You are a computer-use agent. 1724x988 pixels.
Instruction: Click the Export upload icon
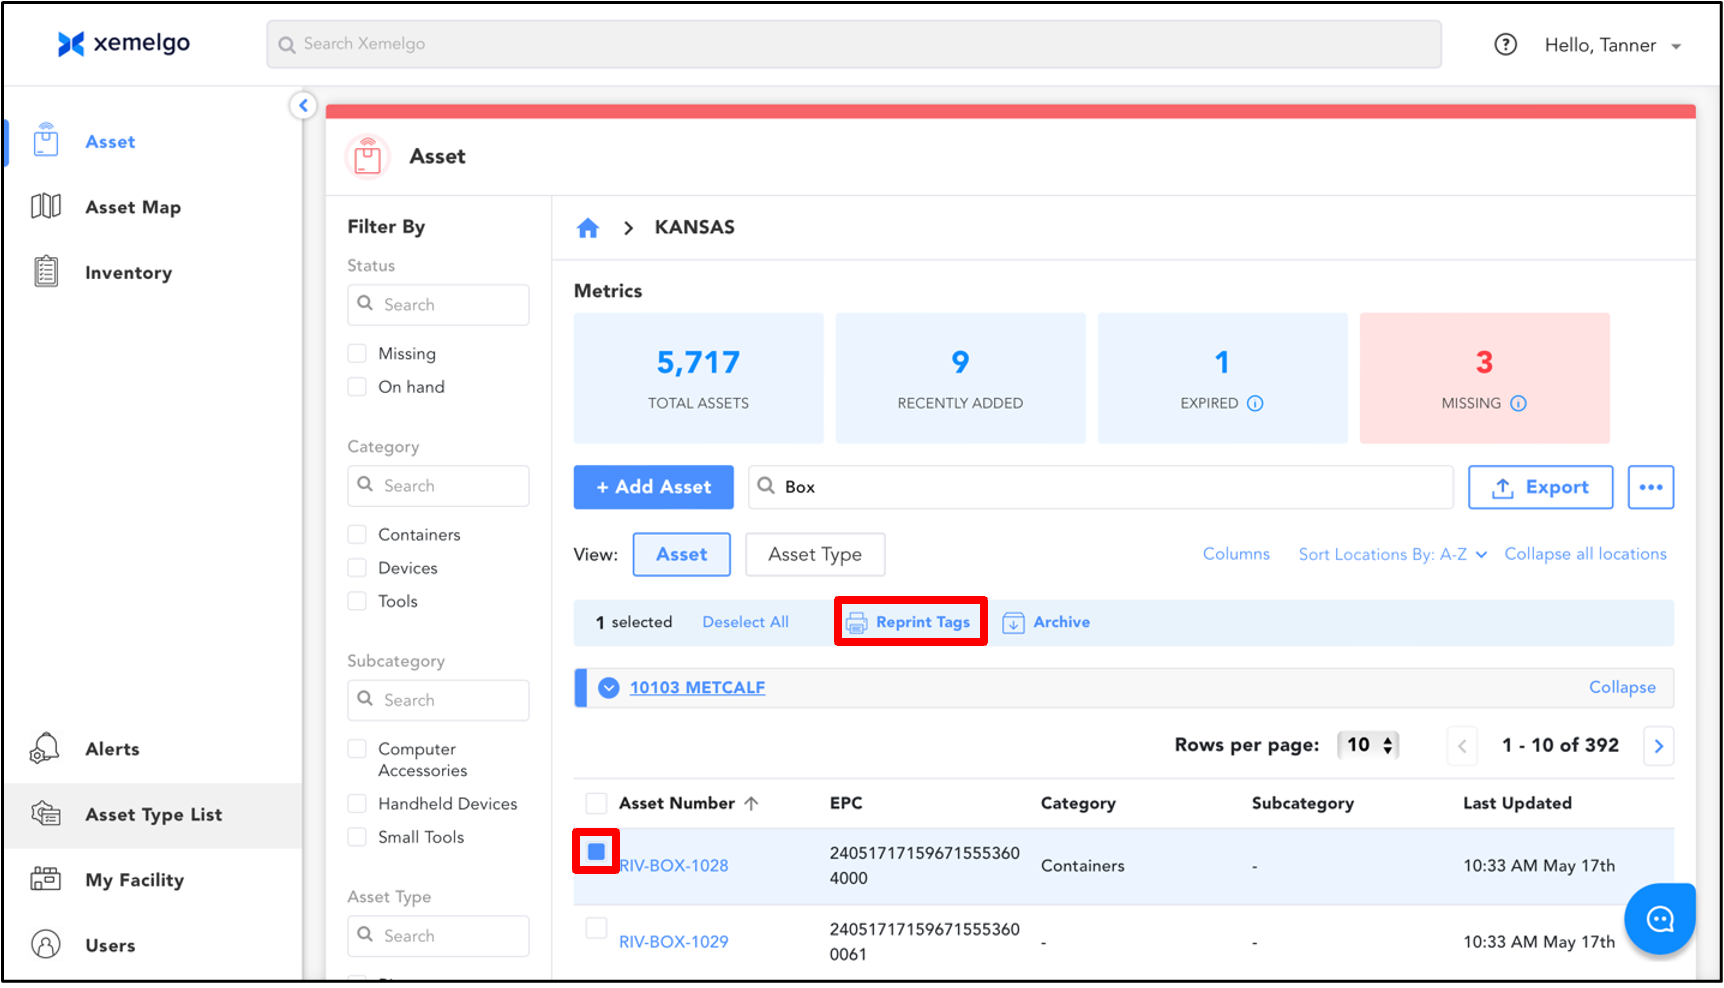tap(1502, 488)
